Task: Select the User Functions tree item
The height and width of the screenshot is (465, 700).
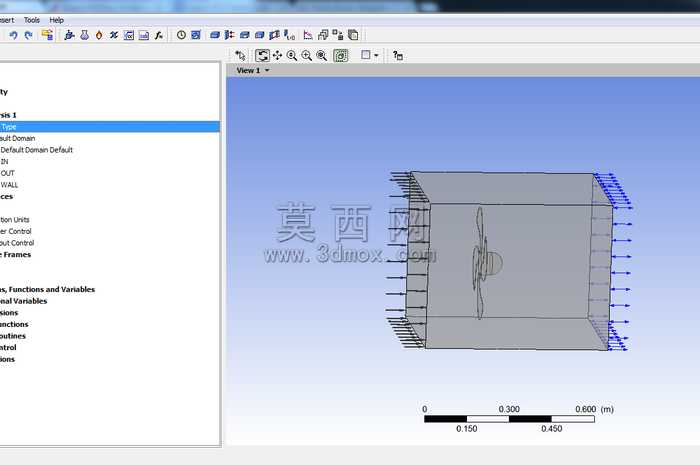Action: click(14, 324)
